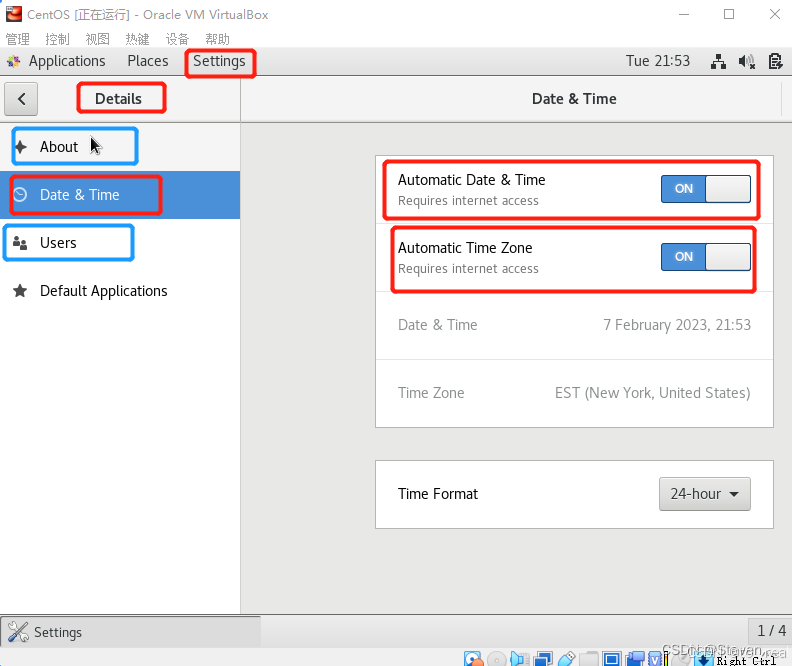The width and height of the screenshot is (792, 666).
Task: Click the VirtualBox window logo icon in the title bar
Action: coord(14,14)
